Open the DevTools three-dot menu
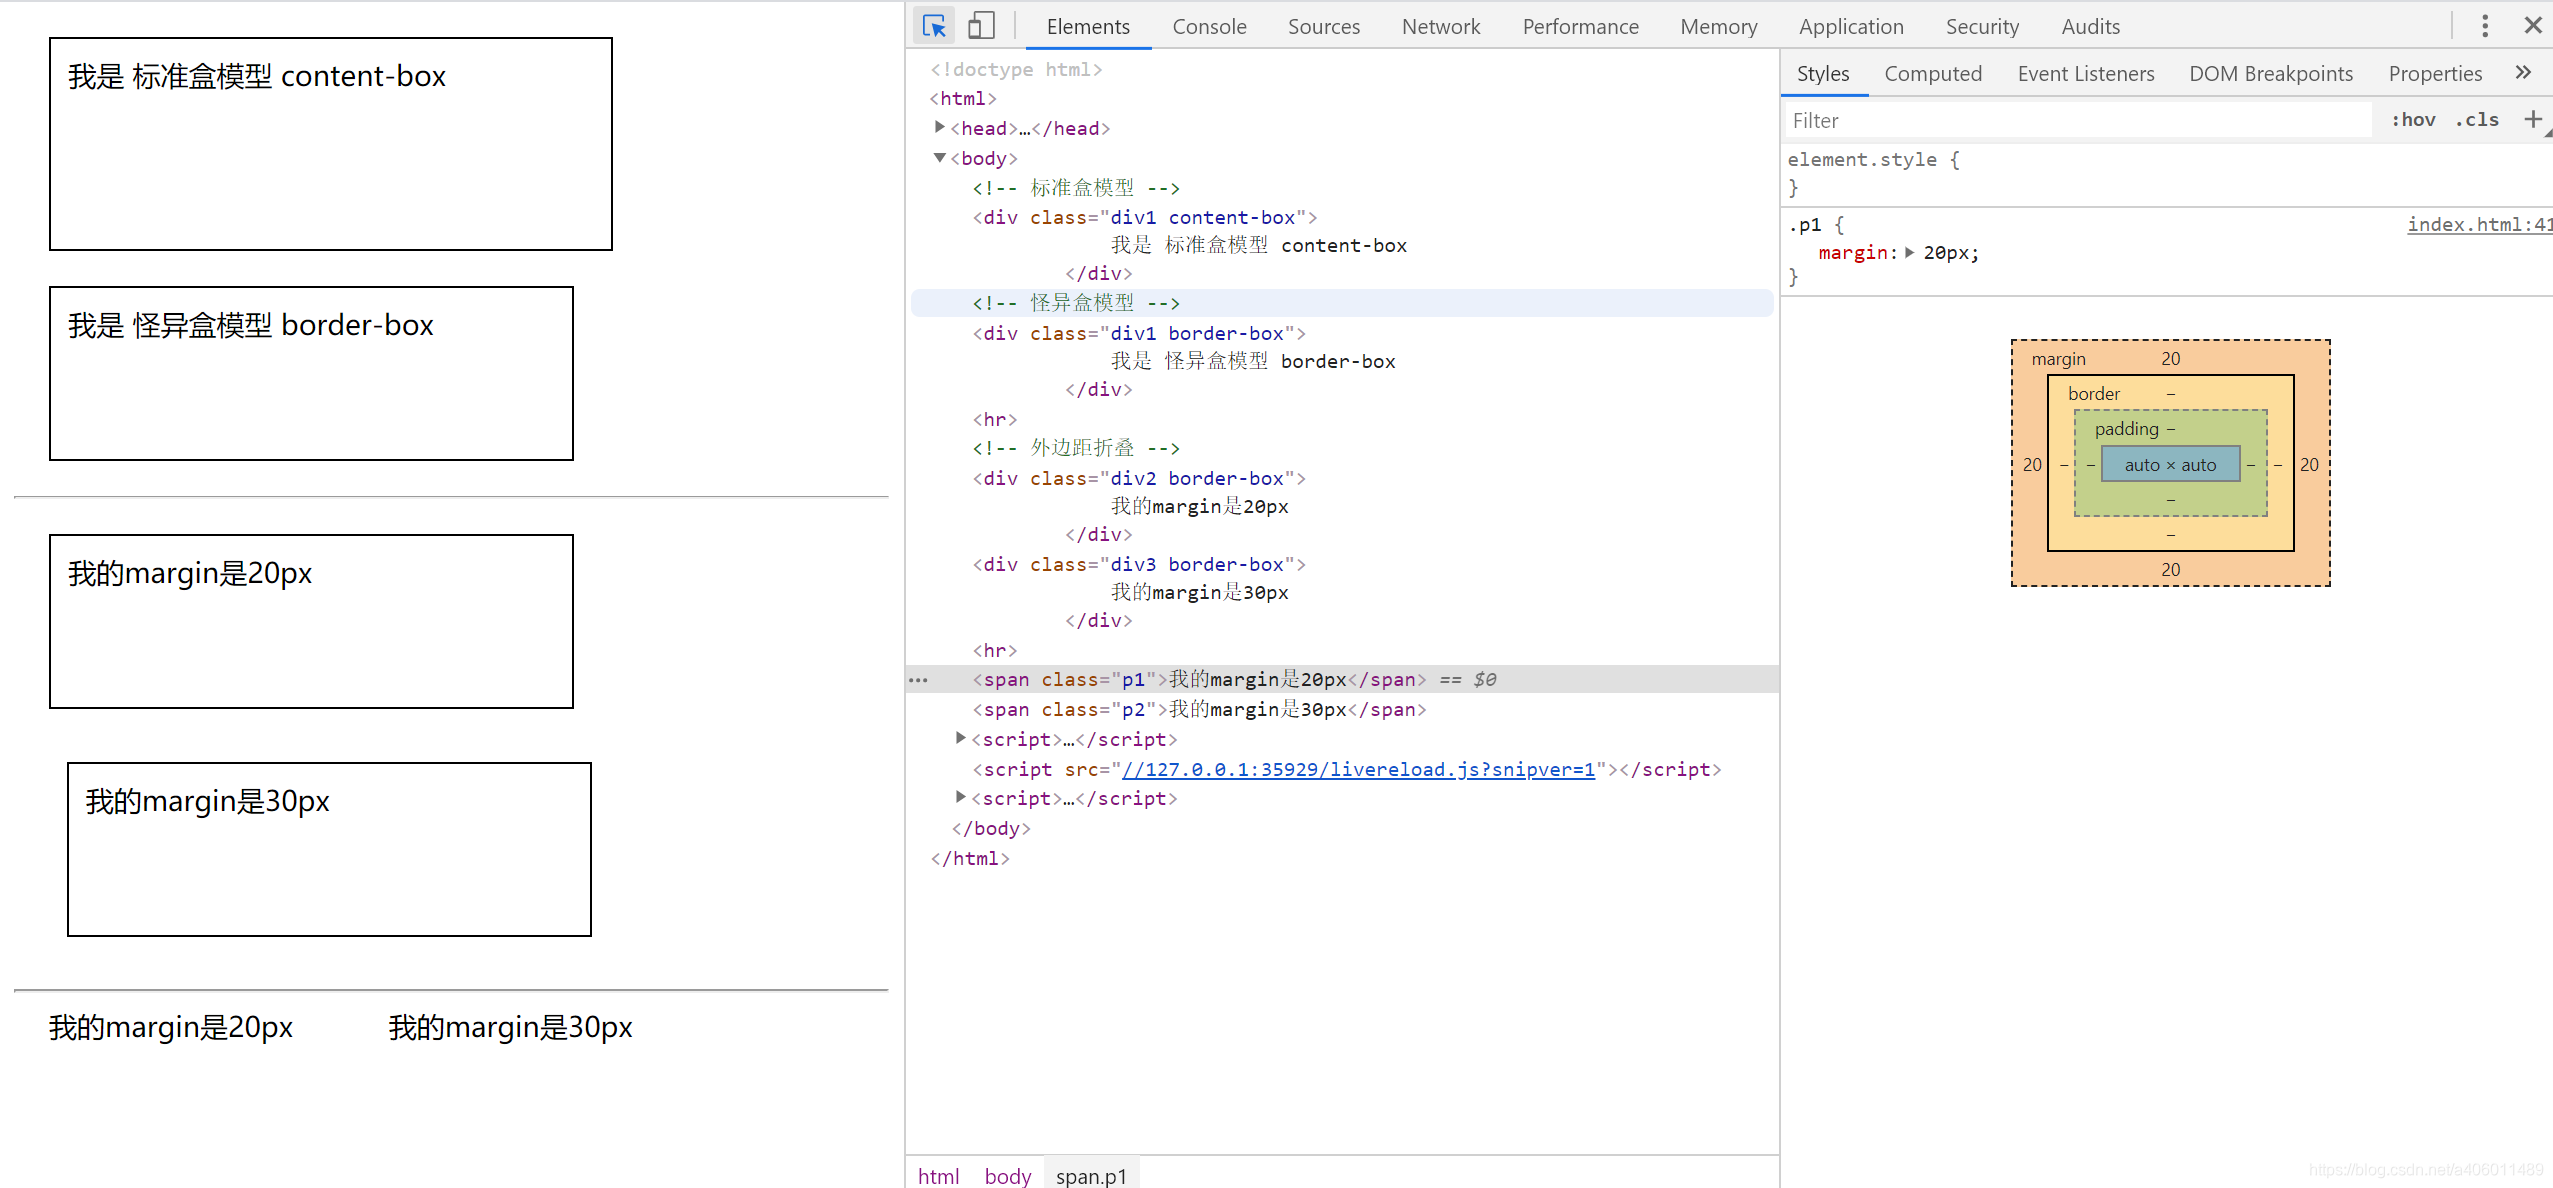Screen dimensions: 2553x1188 click(x=2485, y=26)
